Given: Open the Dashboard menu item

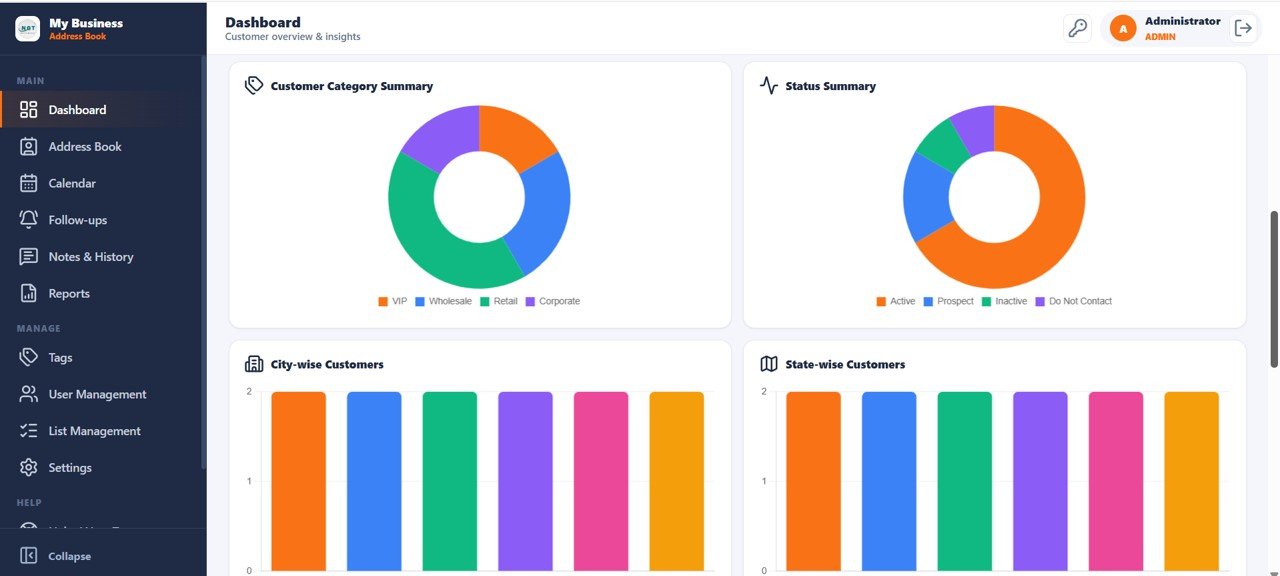Looking at the screenshot, I should click(x=102, y=110).
